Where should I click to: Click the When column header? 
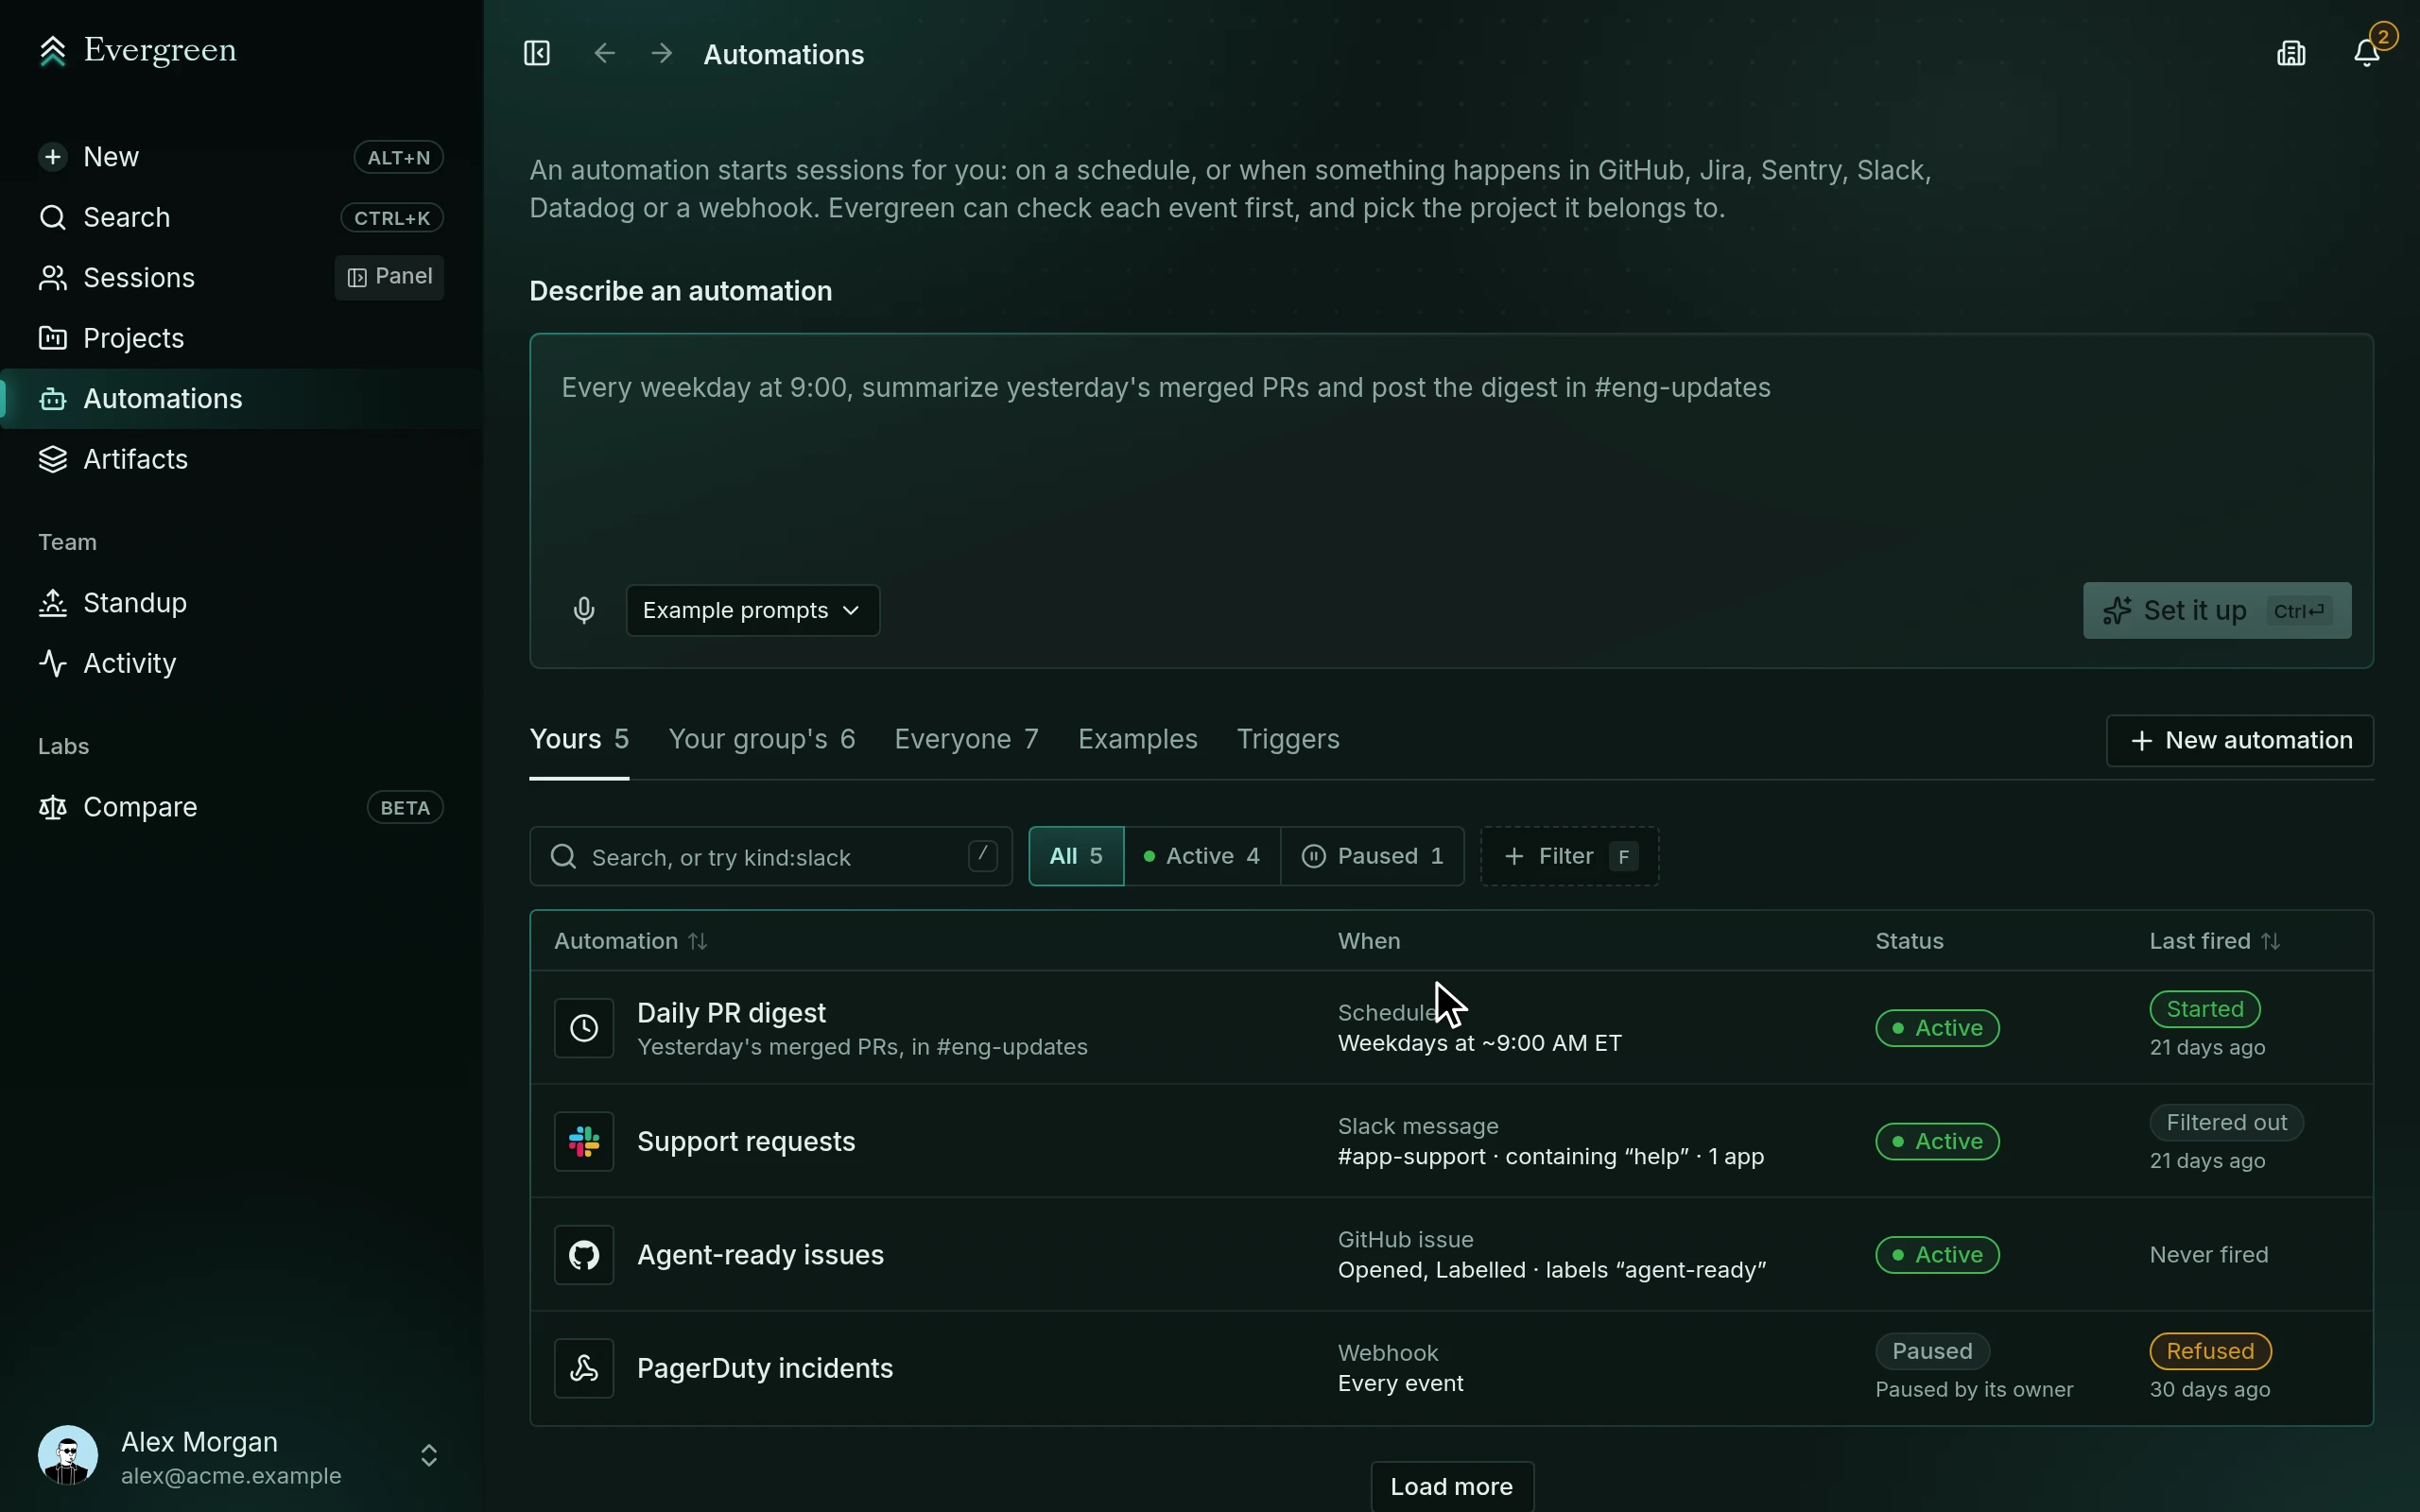(x=1369, y=942)
